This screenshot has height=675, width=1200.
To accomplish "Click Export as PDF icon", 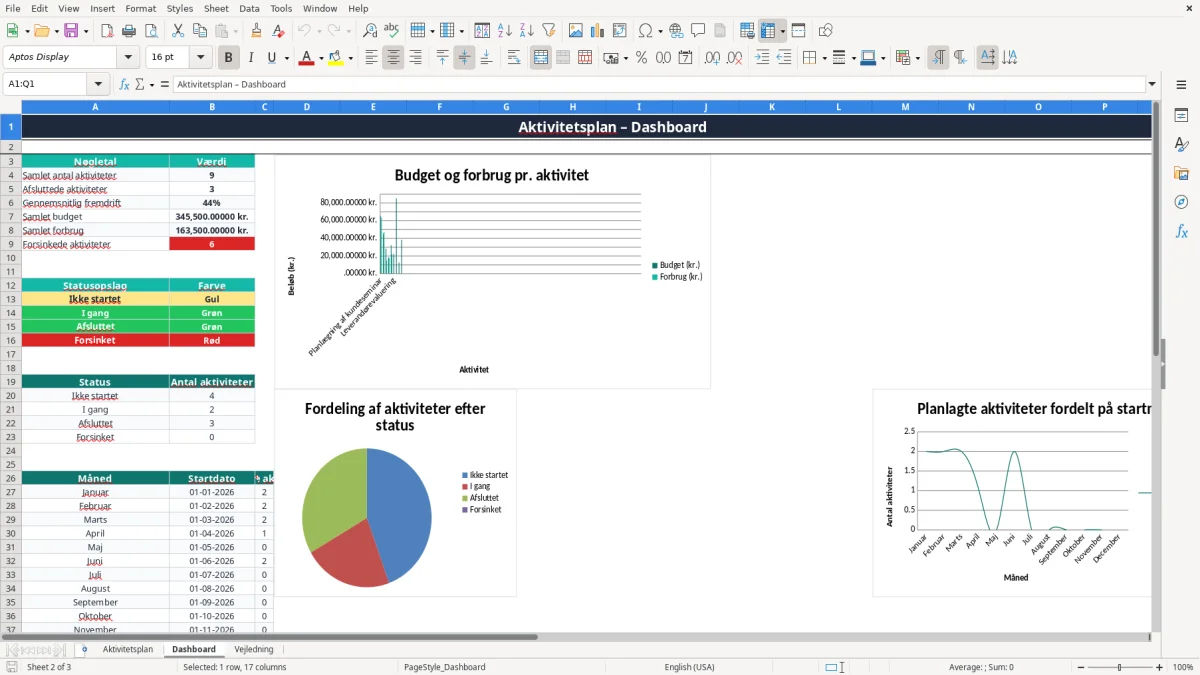I will coord(107,31).
